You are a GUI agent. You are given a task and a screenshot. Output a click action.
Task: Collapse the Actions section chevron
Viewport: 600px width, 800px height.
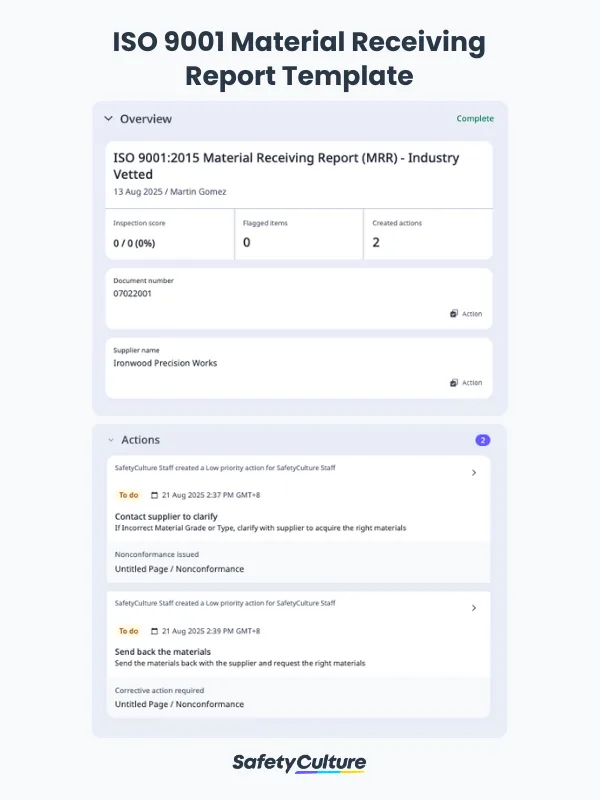point(110,440)
